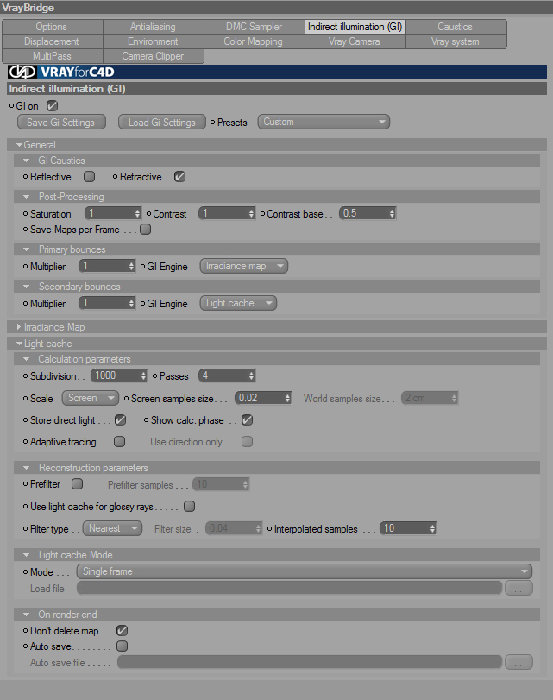Click Primary bounces Multiplier field
The width and height of the screenshot is (553, 700).
(x=107, y=266)
